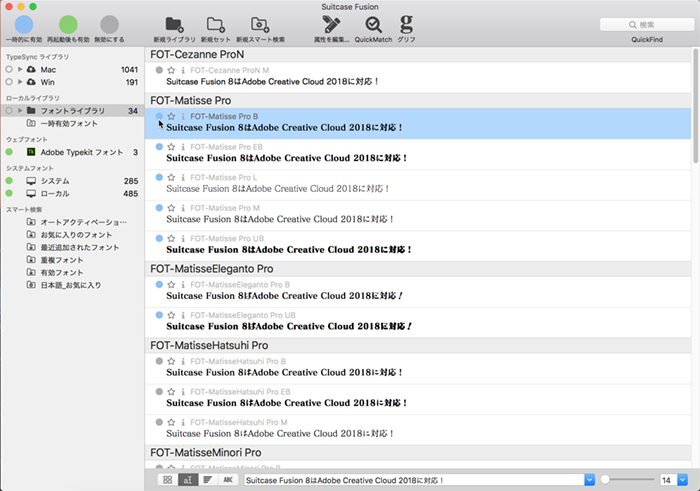Favorite FOT-Matisse Pro L with star
This screenshot has height=491, width=700.
171,177
